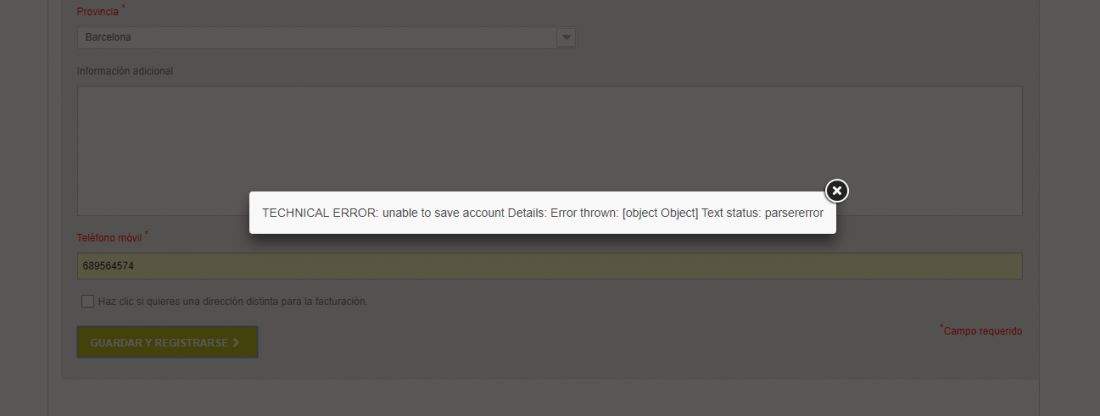The image size is (1100, 416).
Task: Click the Campo requerido note
Action: pyautogui.click(x=983, y=331)
